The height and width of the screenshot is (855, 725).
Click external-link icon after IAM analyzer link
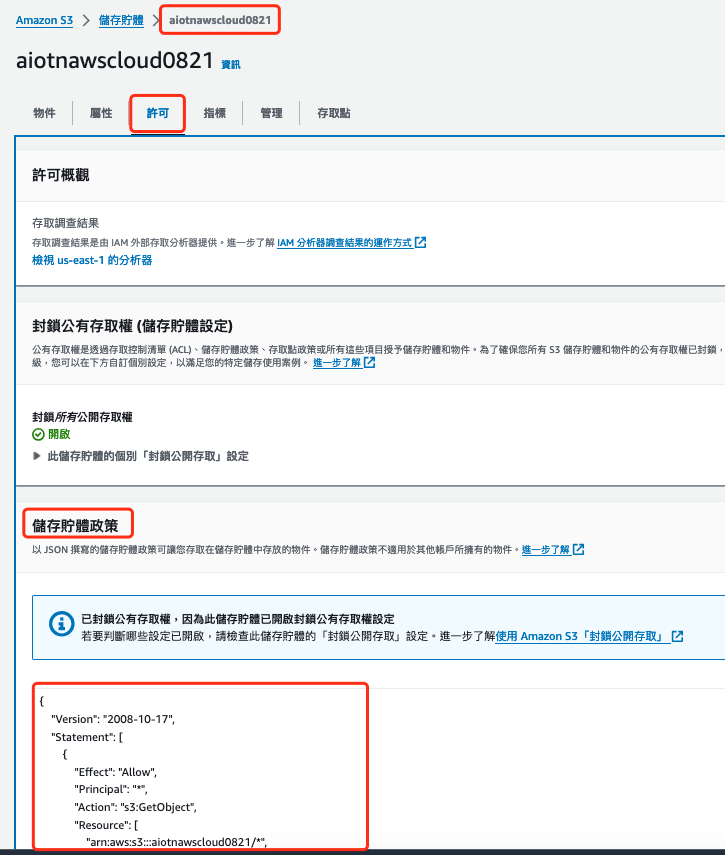point(420,242)
